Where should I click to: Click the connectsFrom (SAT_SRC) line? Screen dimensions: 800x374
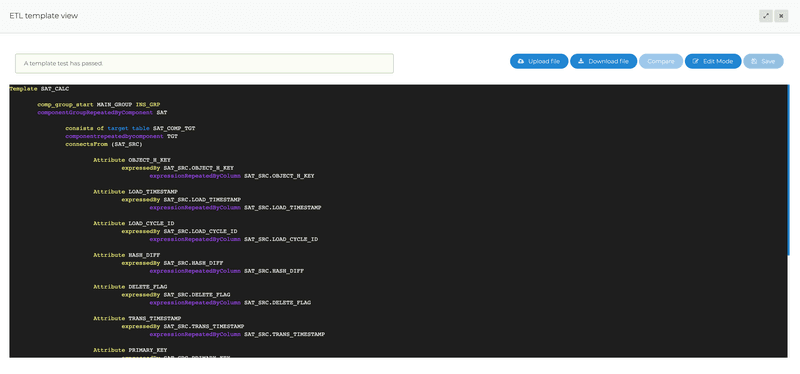point(104,144)
